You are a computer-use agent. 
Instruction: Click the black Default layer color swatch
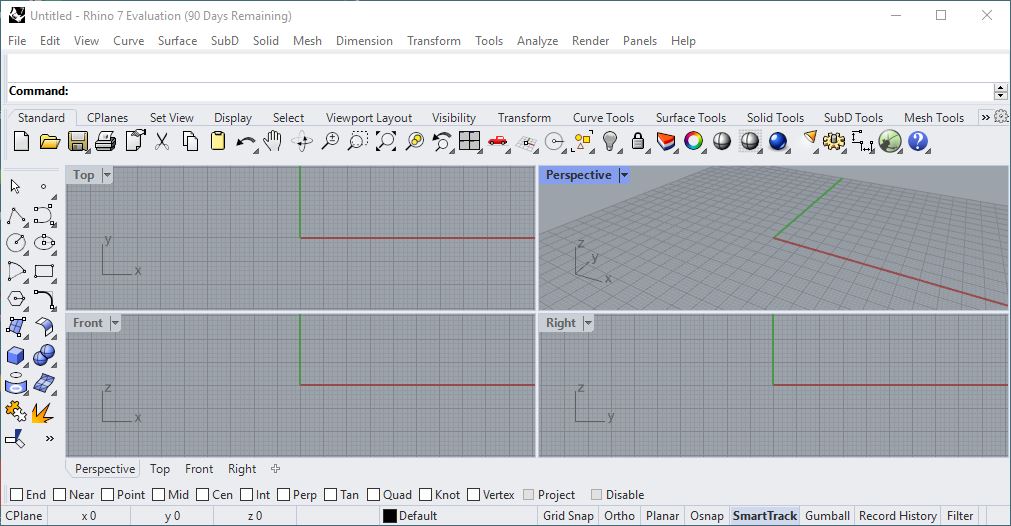tap(389, 516)
